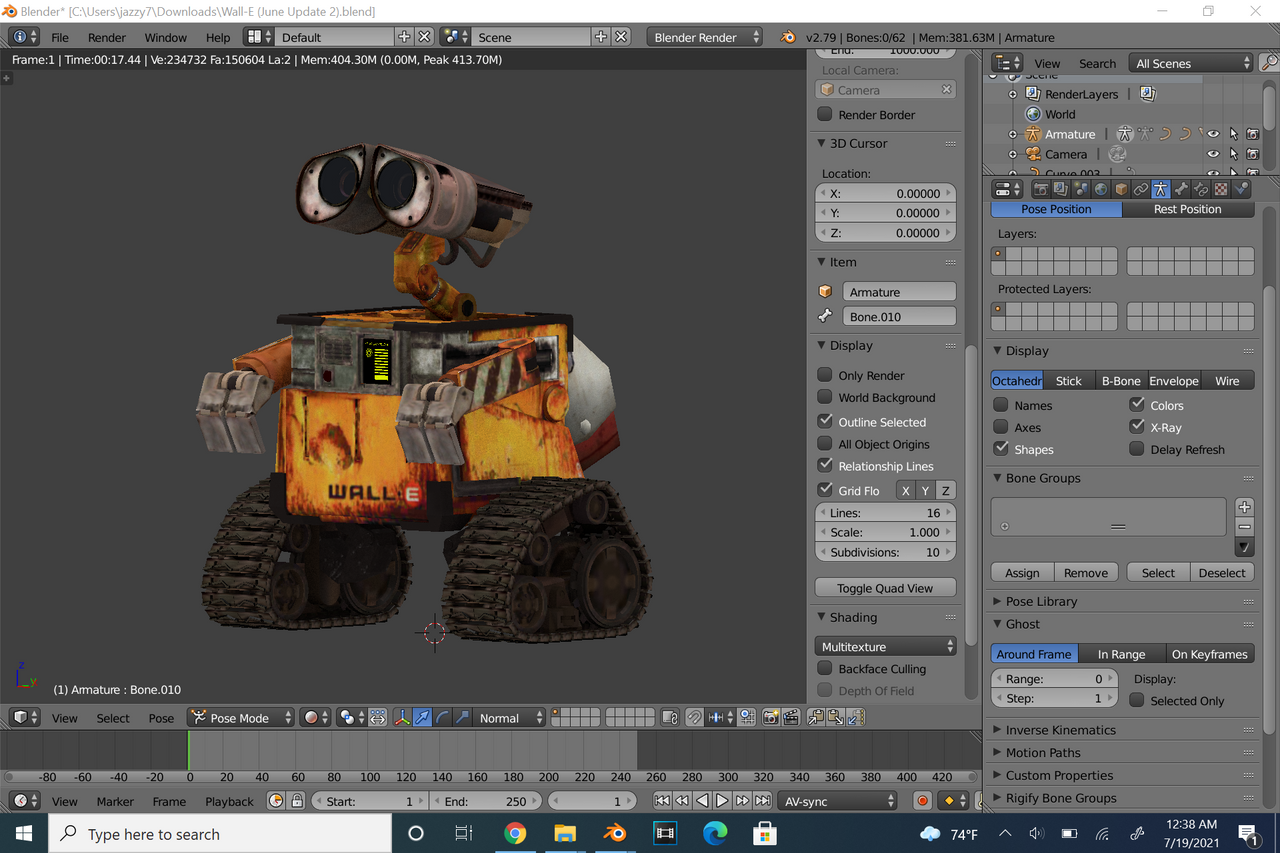
Task: Open the Render properties tab camera icon
Action: tap(1041, 188)
